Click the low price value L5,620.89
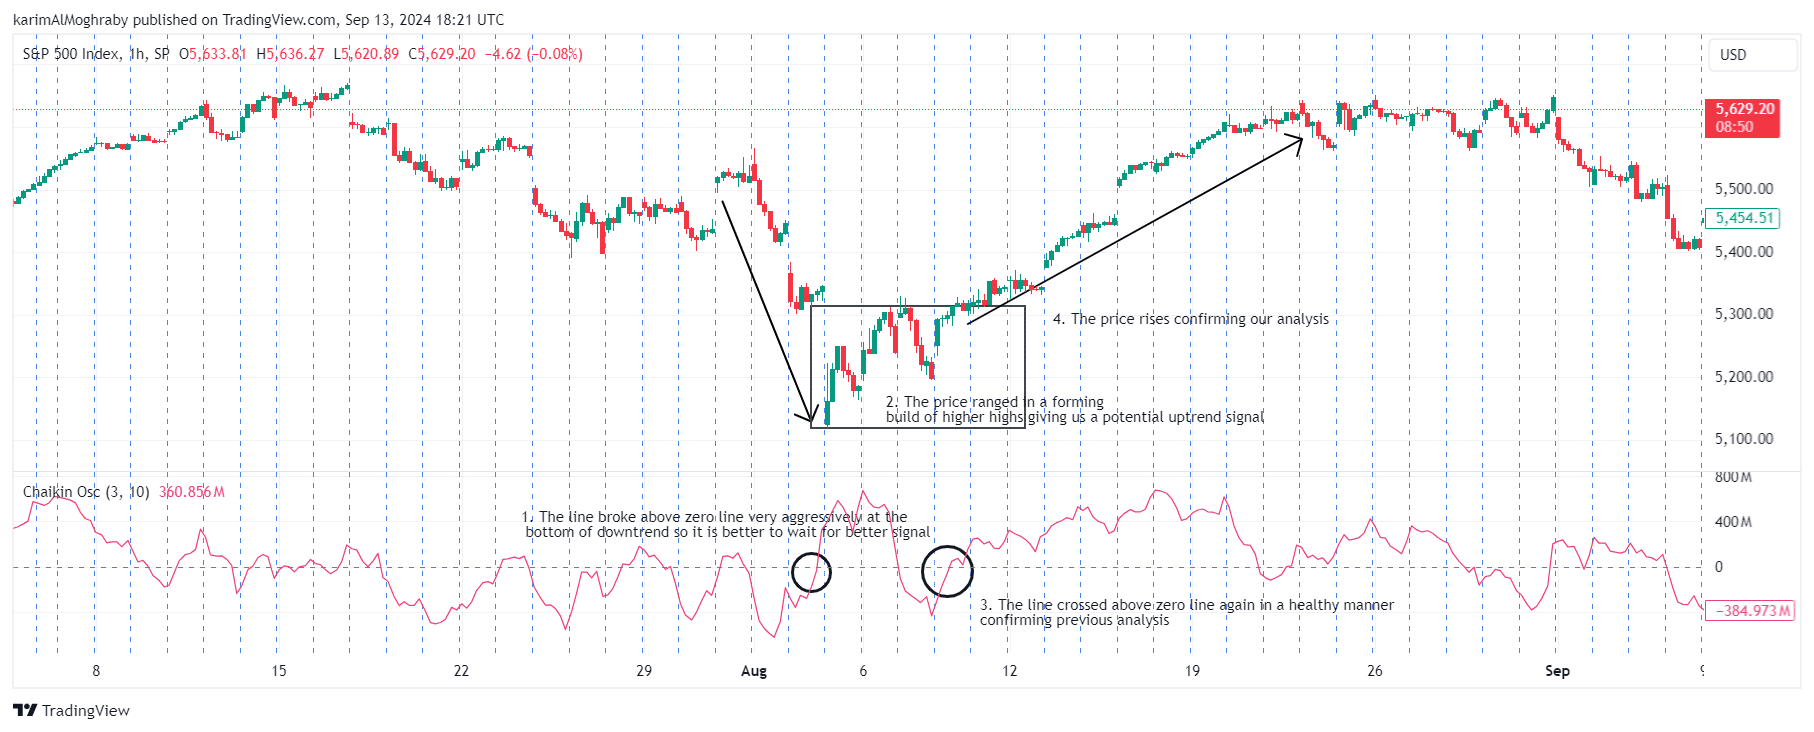Image resolution: width=1814 pixels, height=732 pixels. [x=366, y=54]
